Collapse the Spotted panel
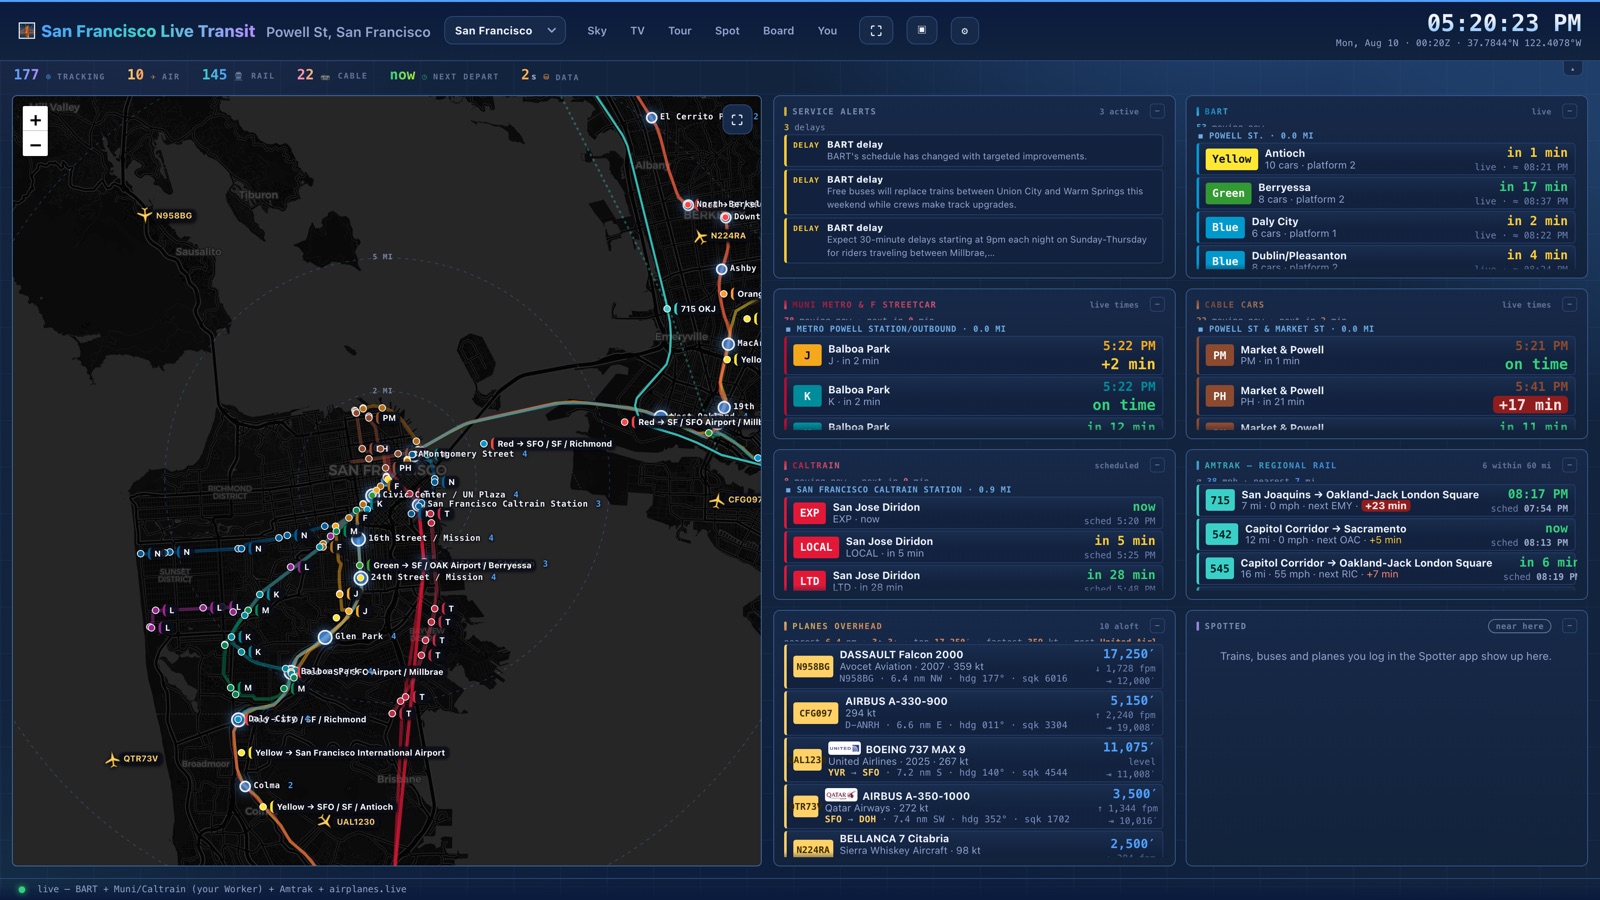 click(1569, 626)
